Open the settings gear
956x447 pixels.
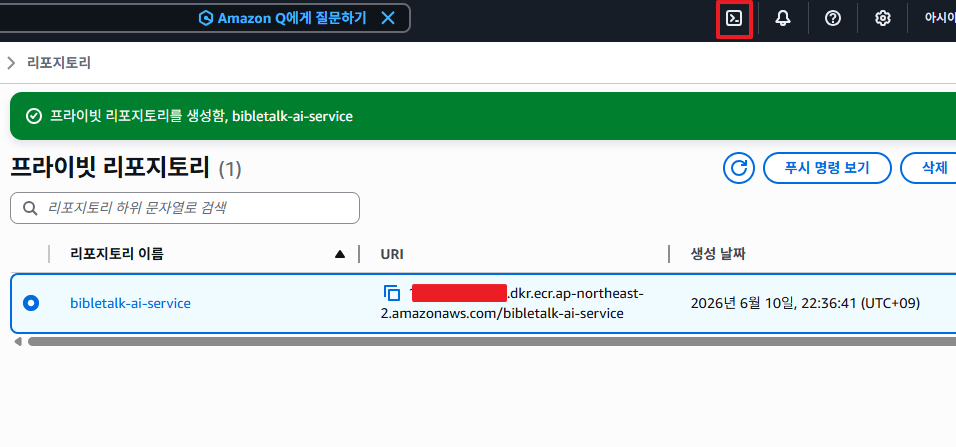click(882, 19)
